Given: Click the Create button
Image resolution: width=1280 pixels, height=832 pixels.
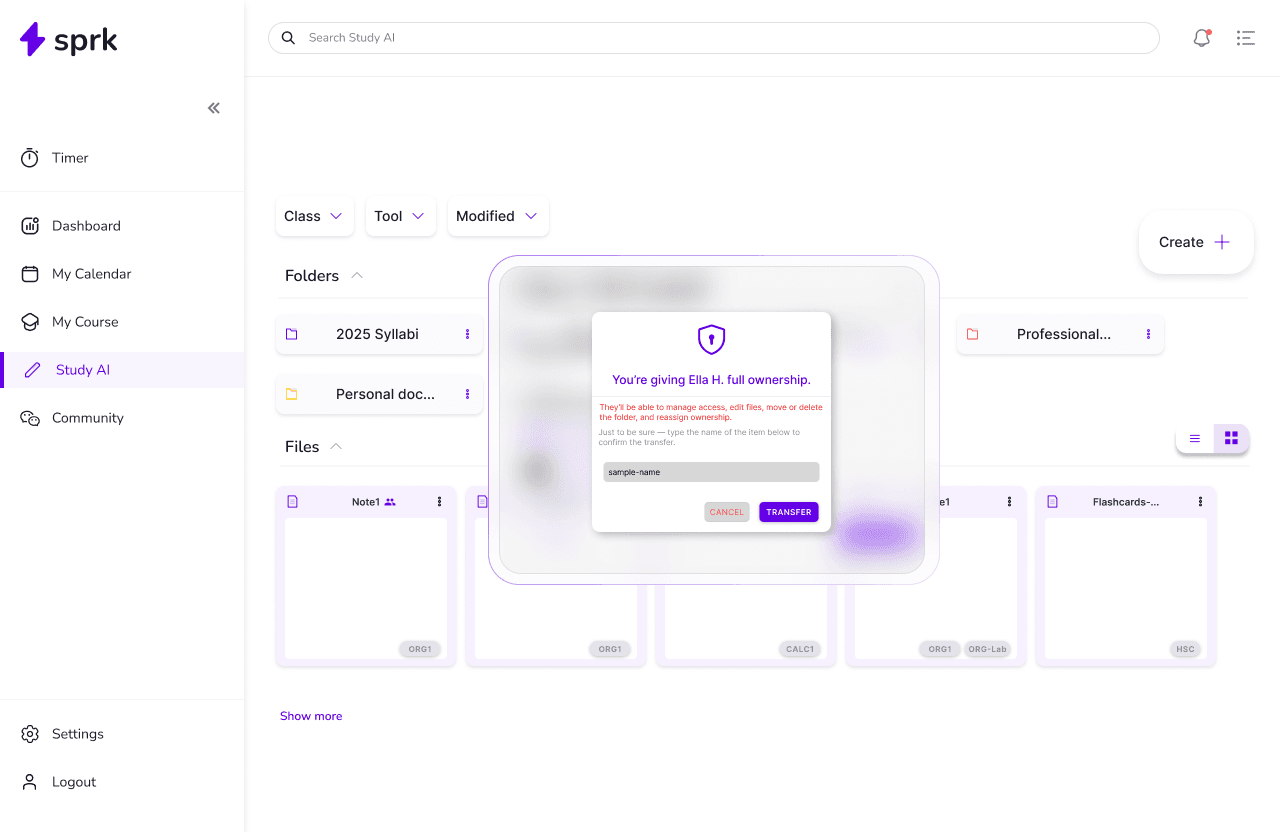Looking at the screenshot, I should (1196, 242).
